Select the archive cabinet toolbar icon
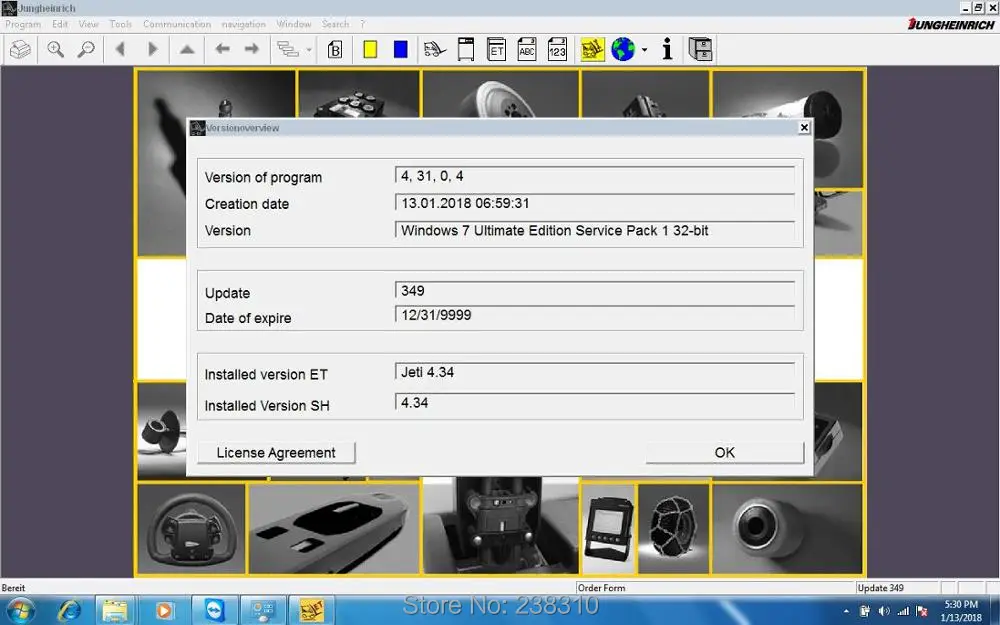The image size is (1000, 625). 701,48
